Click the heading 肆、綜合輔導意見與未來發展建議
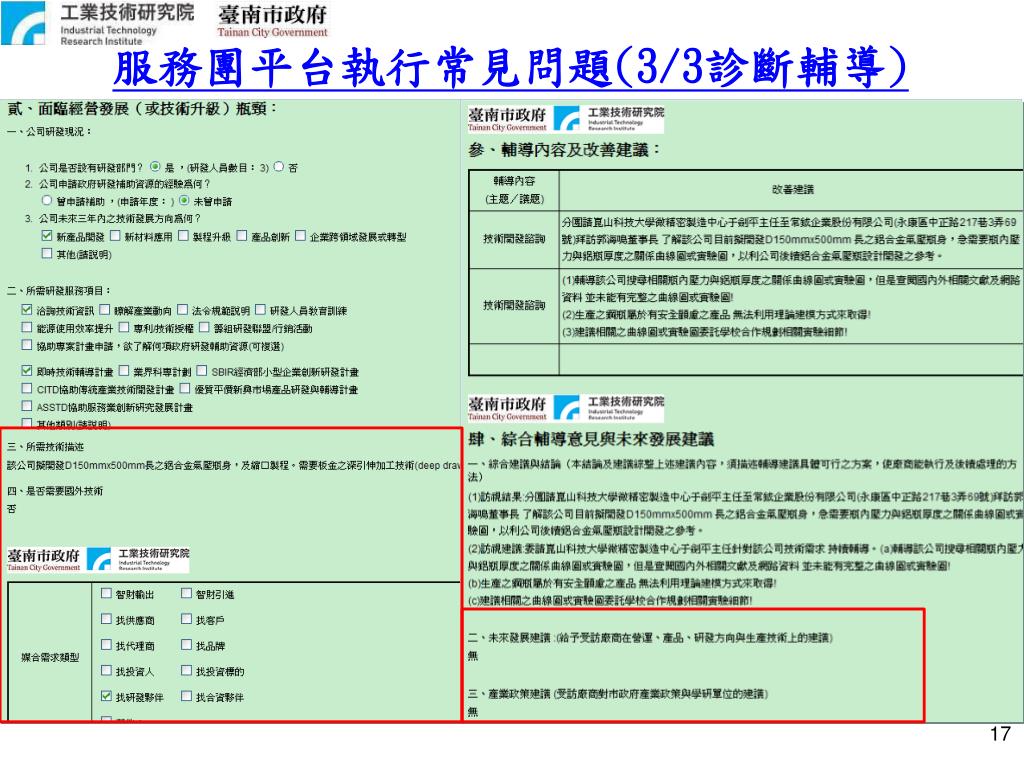The height and width of the screenshot is (768, 1024). [591, 439]
